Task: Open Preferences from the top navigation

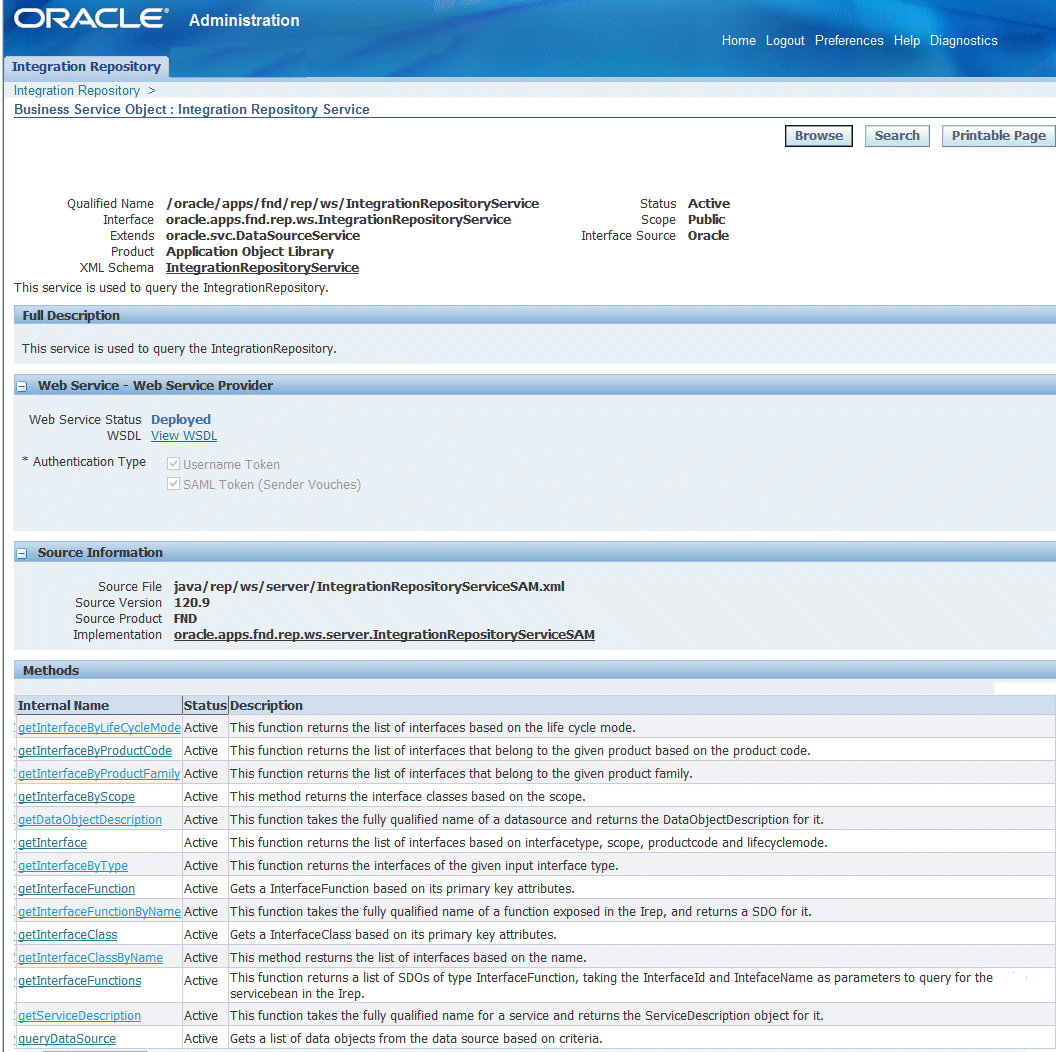Action: click(x=849, y=40)
